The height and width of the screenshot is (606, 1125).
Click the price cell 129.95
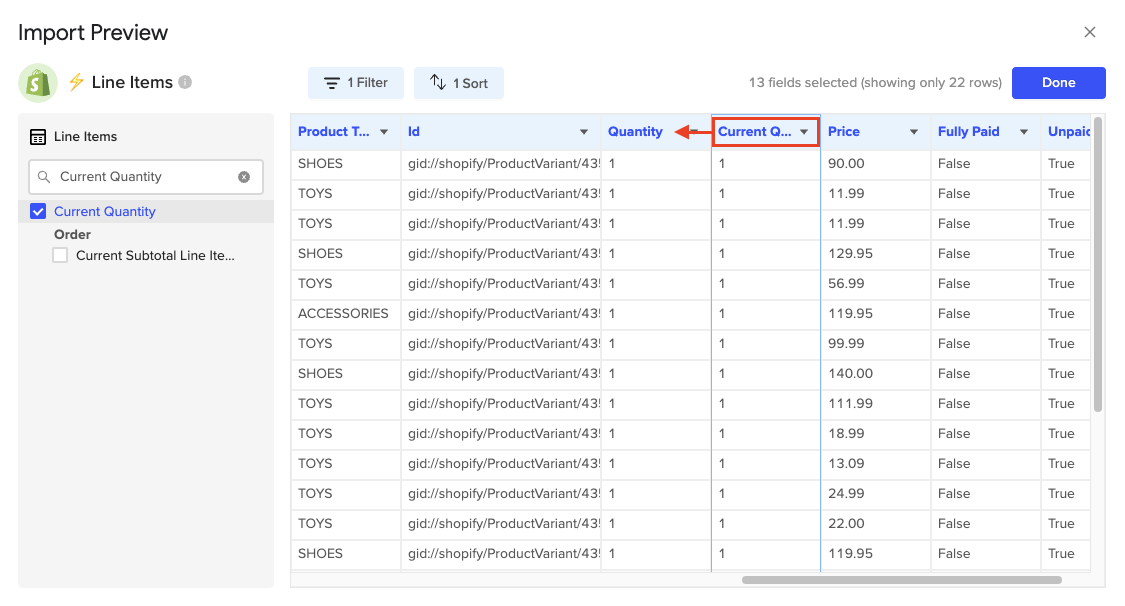(x=875, y=254)
